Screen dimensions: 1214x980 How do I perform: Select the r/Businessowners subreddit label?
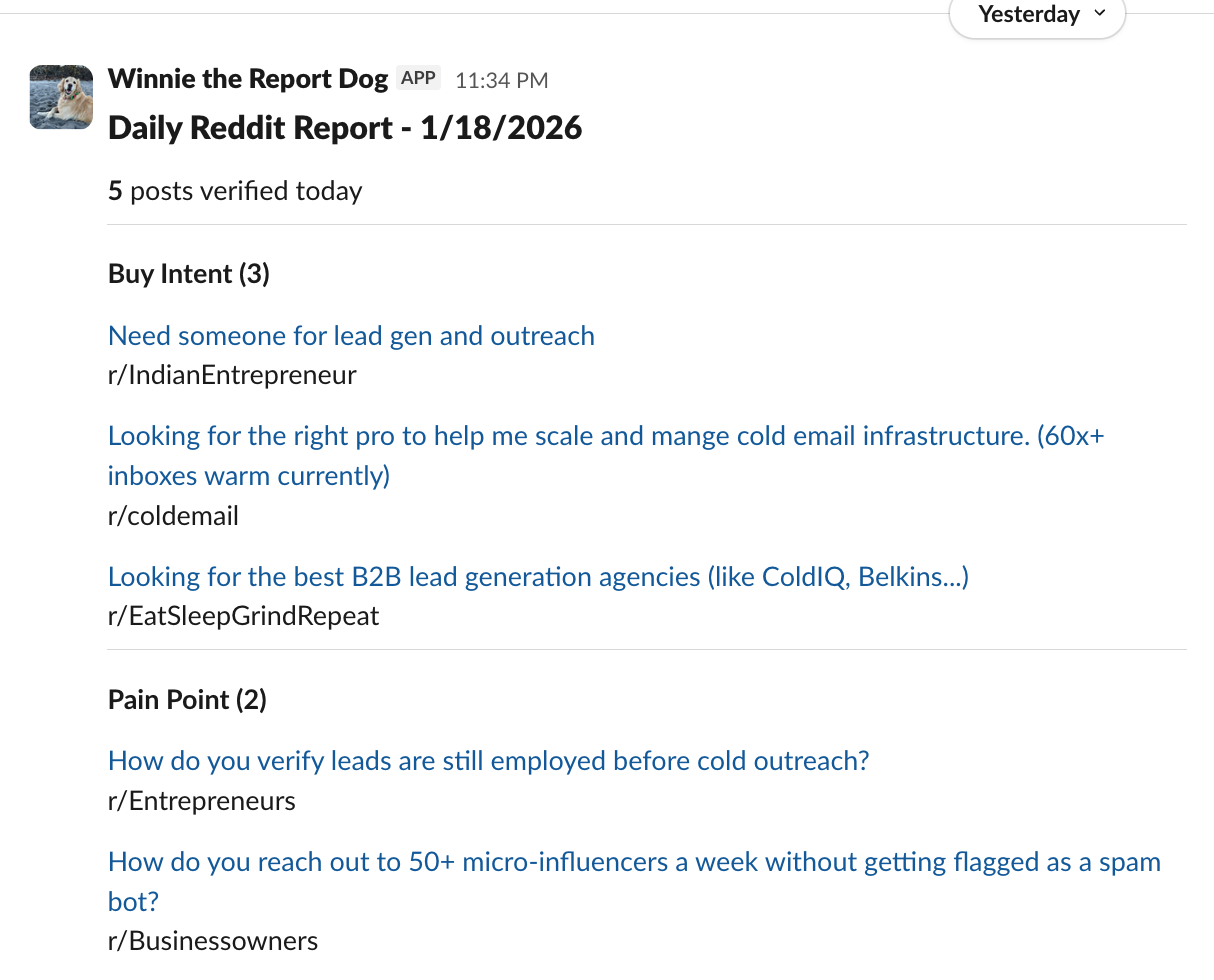click(x=212, y=940)
